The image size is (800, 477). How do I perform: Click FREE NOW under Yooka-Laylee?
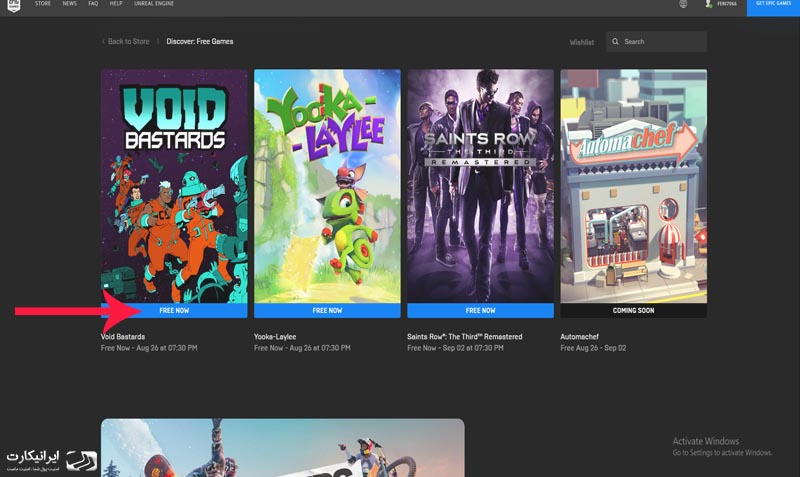(327, 310)
